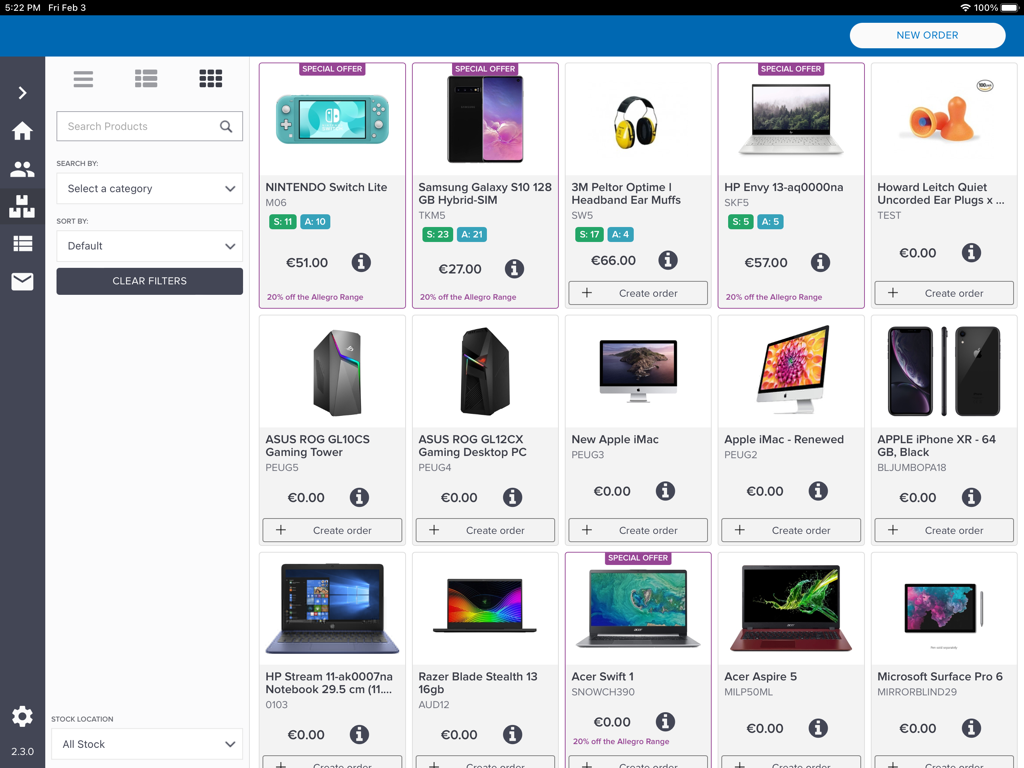The width and height of the screenshot is (1024, 768).
Task: Click the magnifier in the Search Products field
Action: pos(225,126)
